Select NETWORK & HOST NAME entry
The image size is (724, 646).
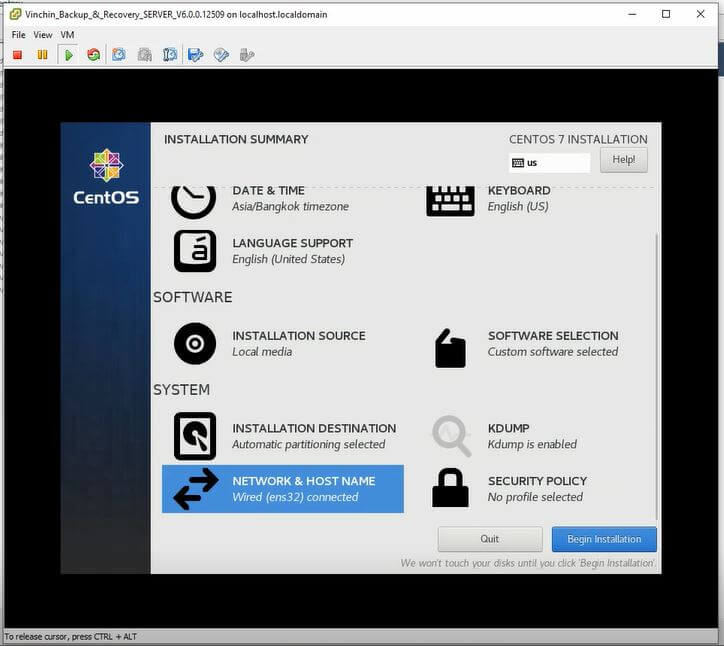[x=283, y=489]
